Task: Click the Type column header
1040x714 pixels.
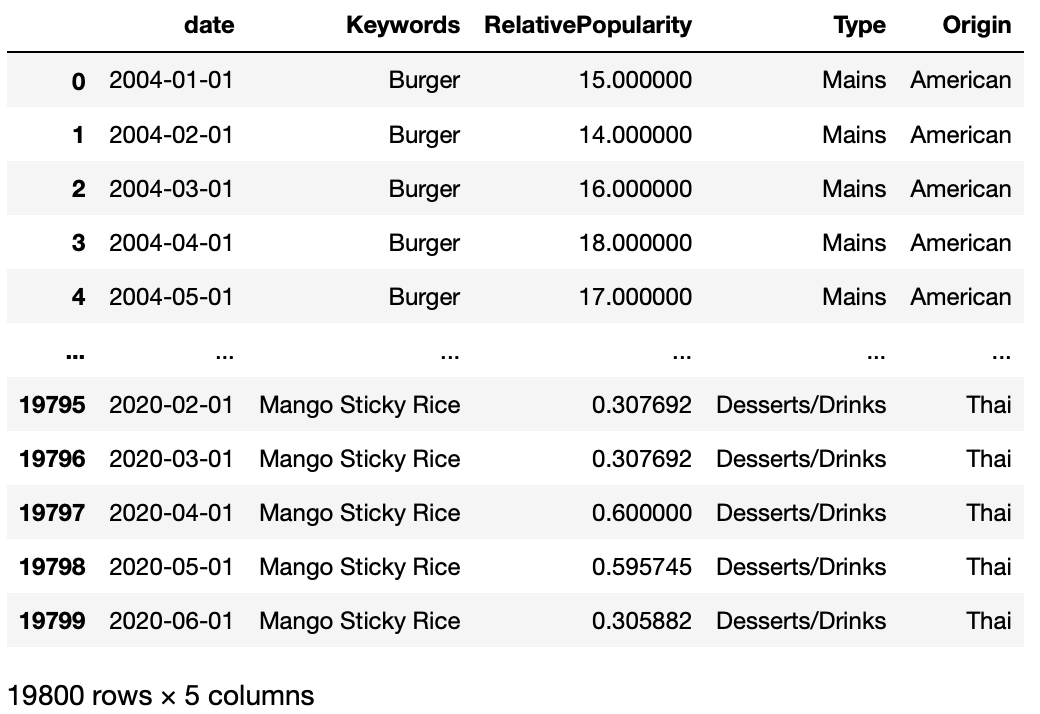Action: (859, 26)
